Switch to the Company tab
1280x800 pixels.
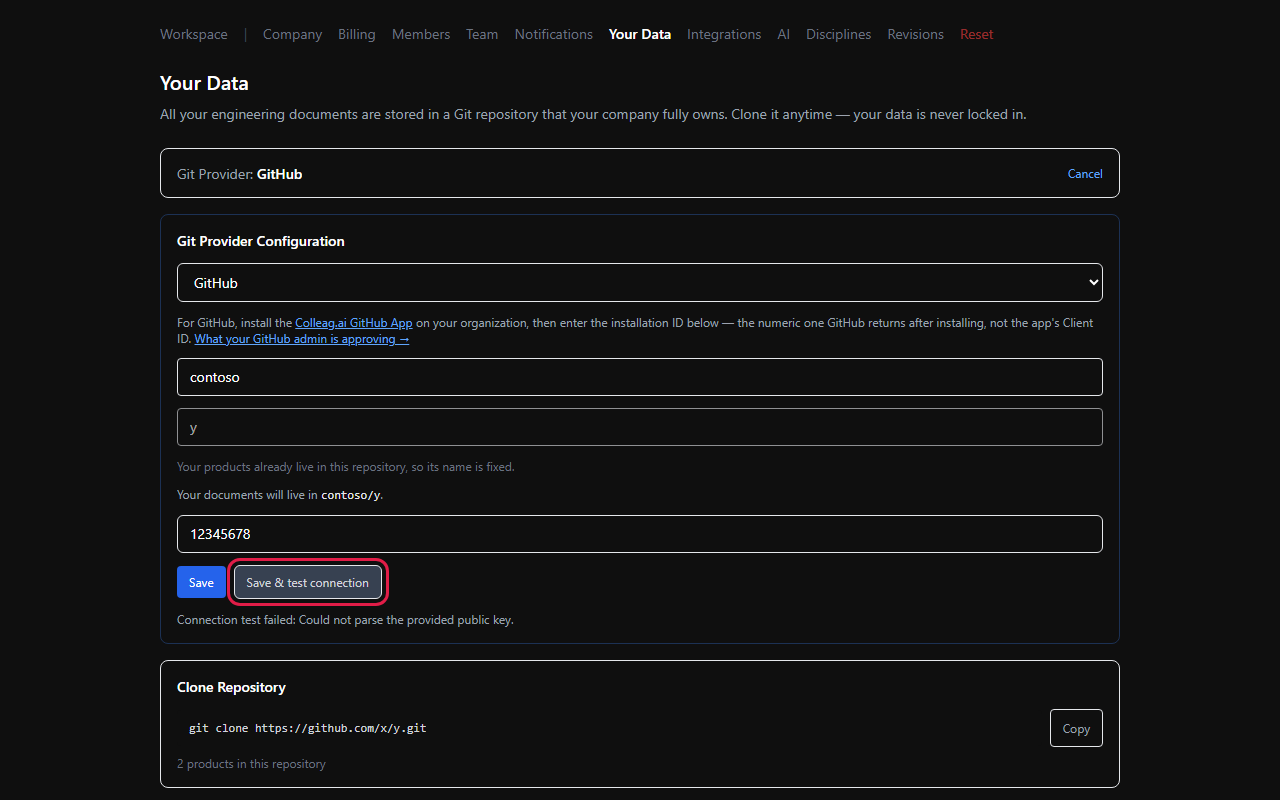point(292,34)
